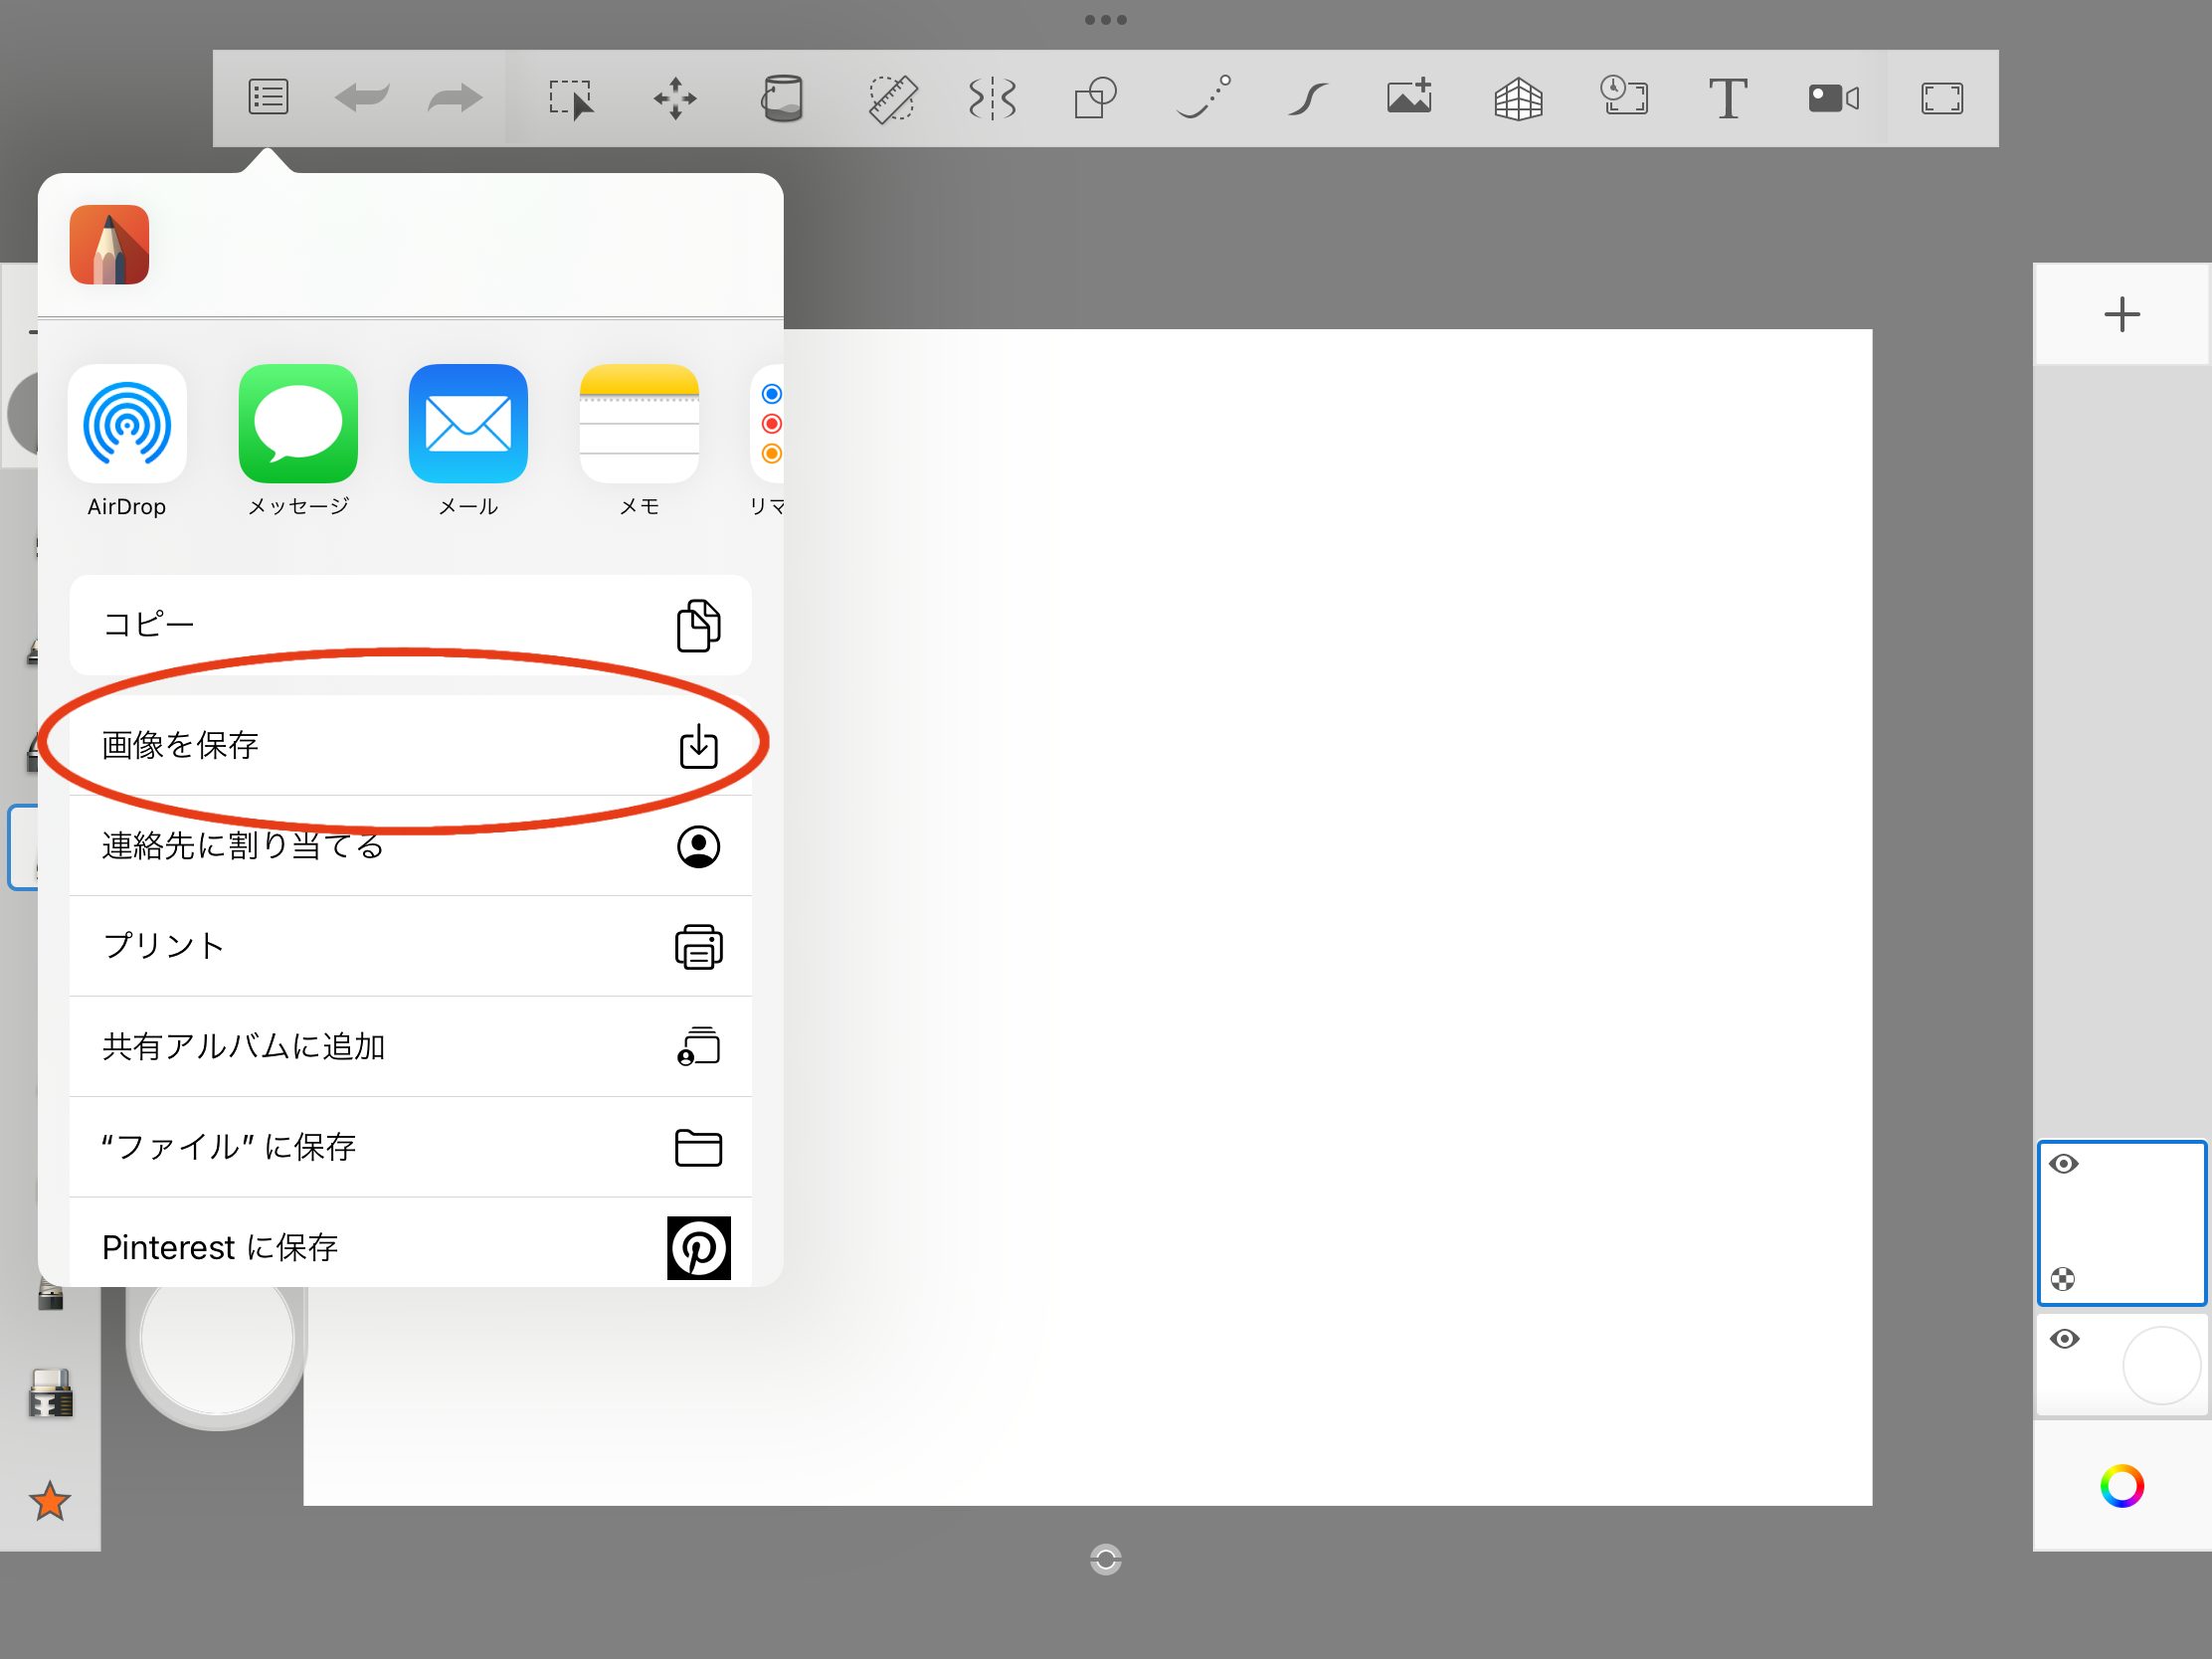Viewport: 2212px width, 1659px height.
Task: Select the Text tool
Action: [x=1727, y=98]
